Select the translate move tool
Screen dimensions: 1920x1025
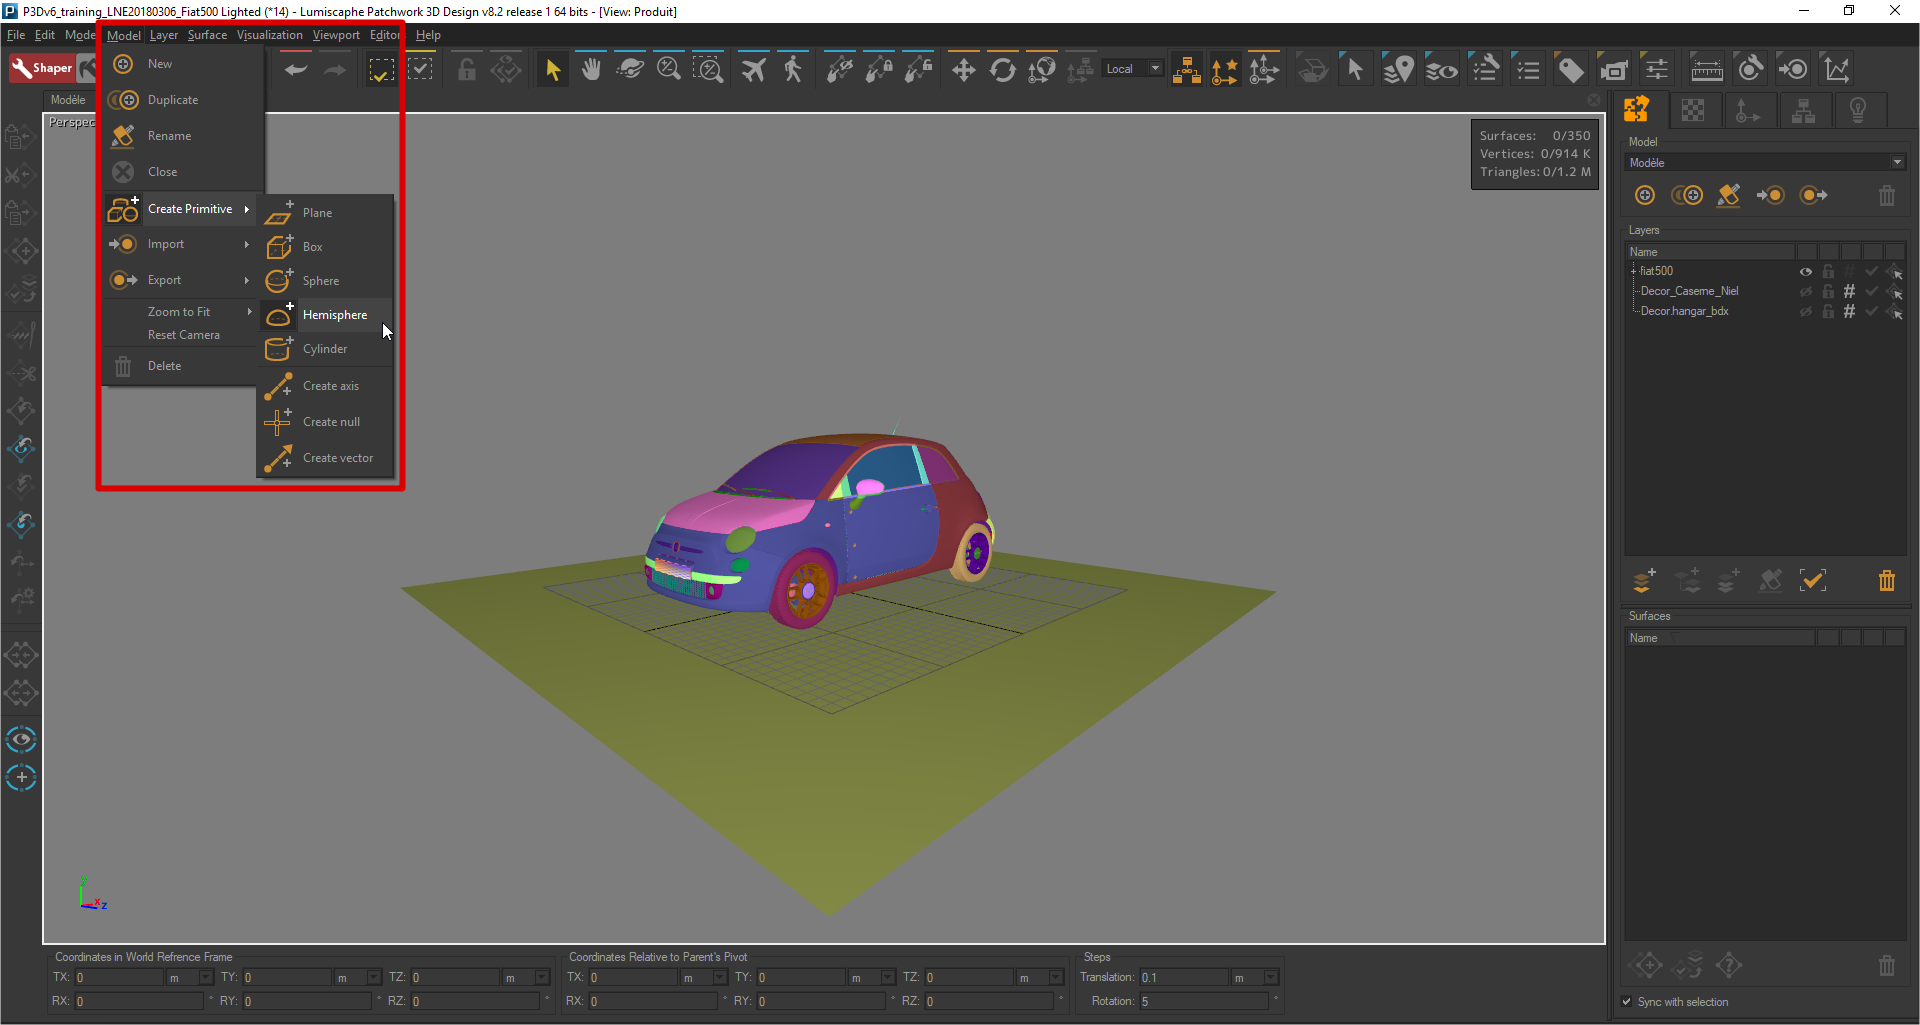(x=963, y=70)
